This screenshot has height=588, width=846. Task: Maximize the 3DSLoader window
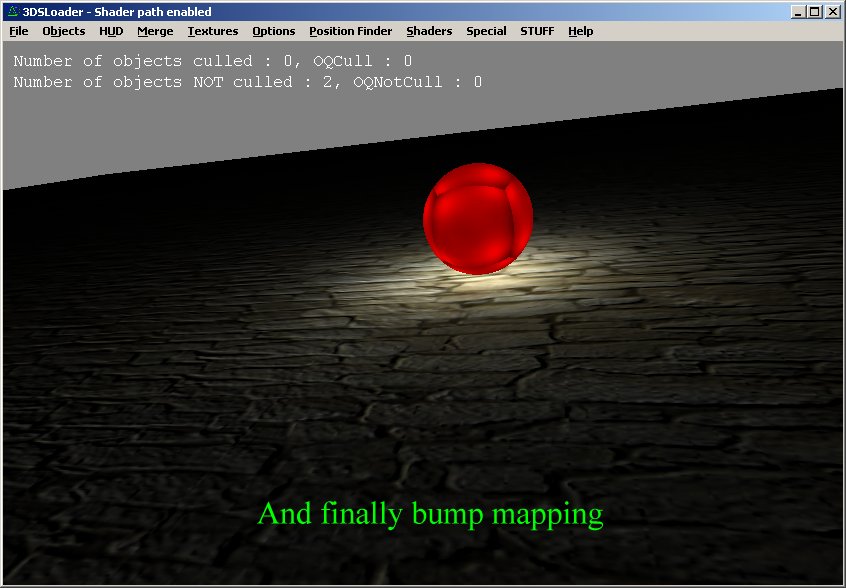point(815,11)
